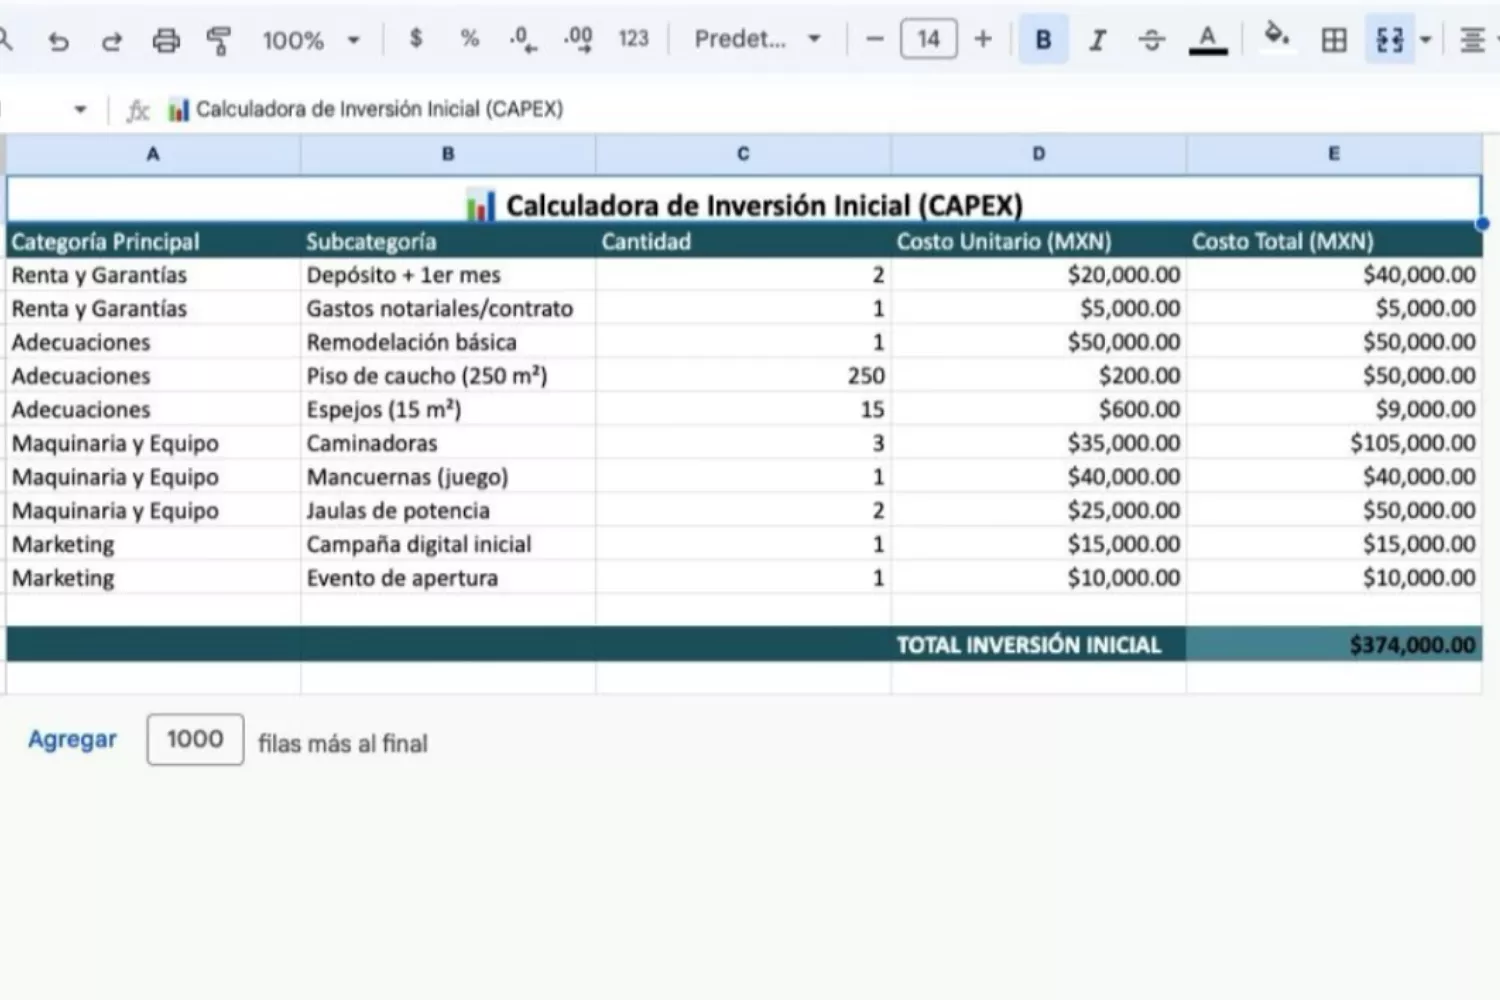
Task: Expand the Predet... font dropdown
Action: pyautogui.click(x=757, y=39)
